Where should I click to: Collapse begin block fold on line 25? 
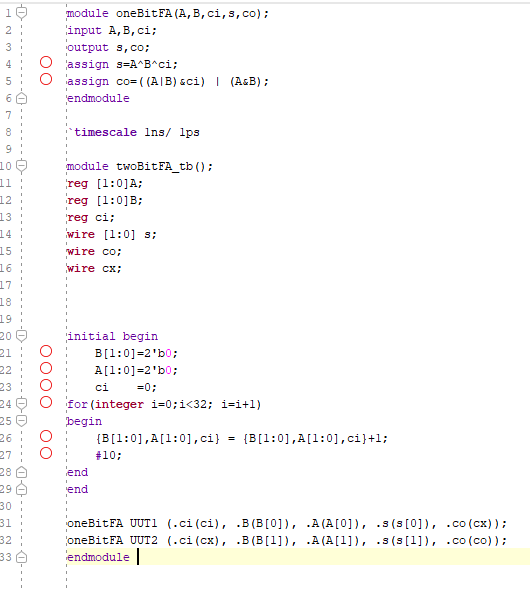click(x=22, y=421)
